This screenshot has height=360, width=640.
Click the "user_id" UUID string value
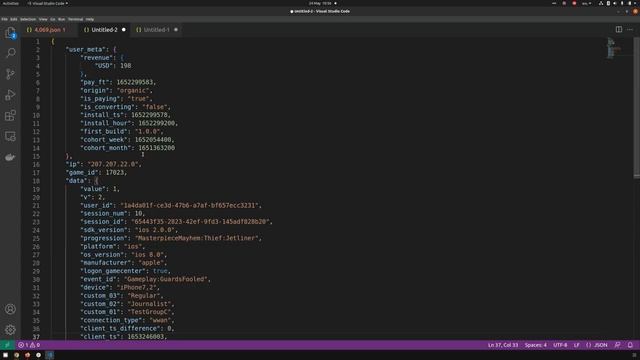(x=190, y=205)
